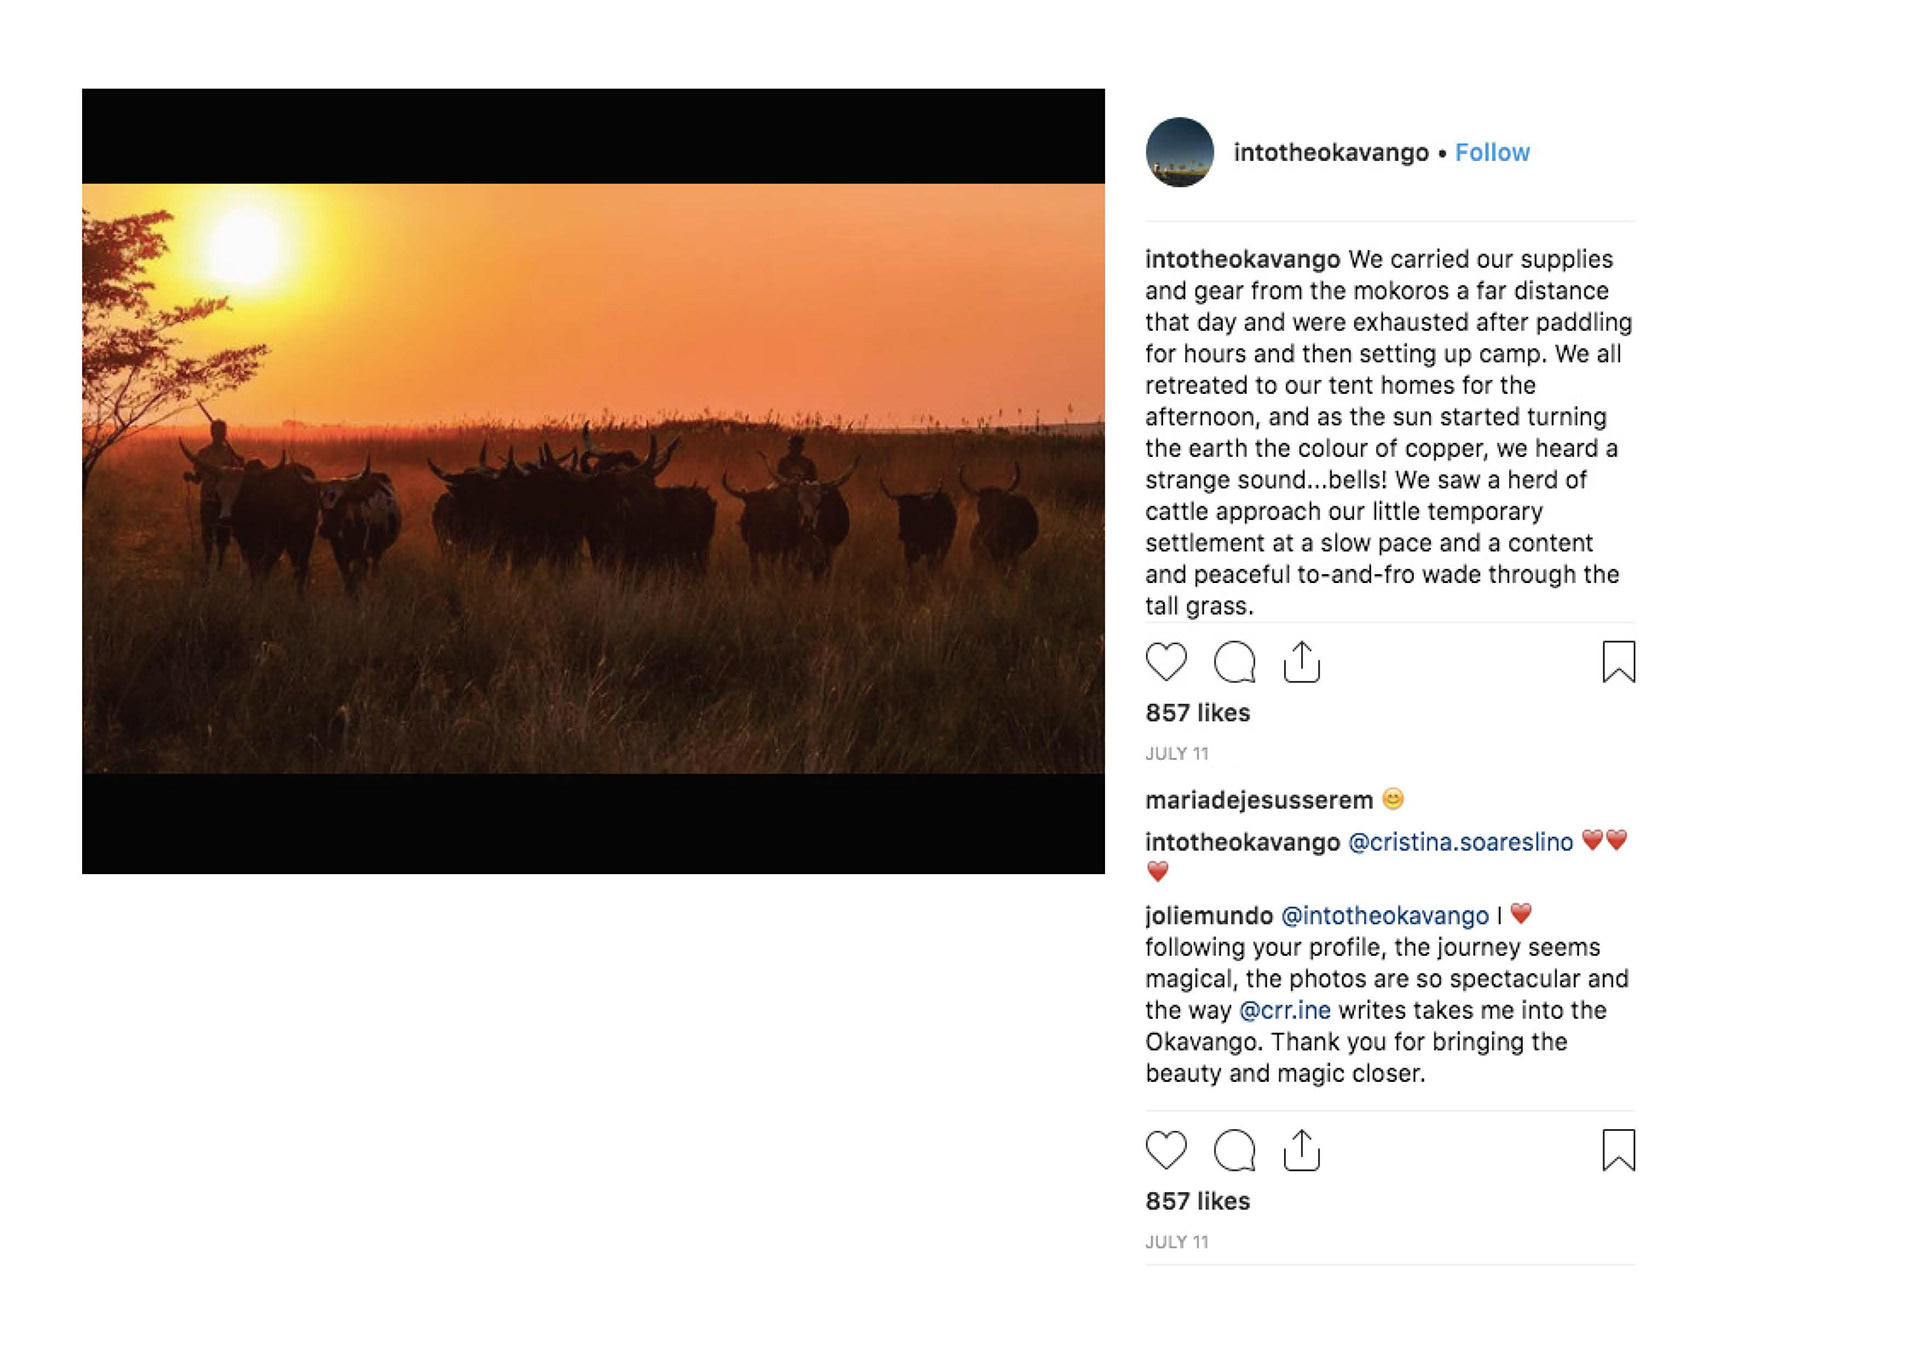This screenshot has width=1920, height=1358.
Task: Open mariadejesusserem commenter profile
Action: tap(1258, 800)
